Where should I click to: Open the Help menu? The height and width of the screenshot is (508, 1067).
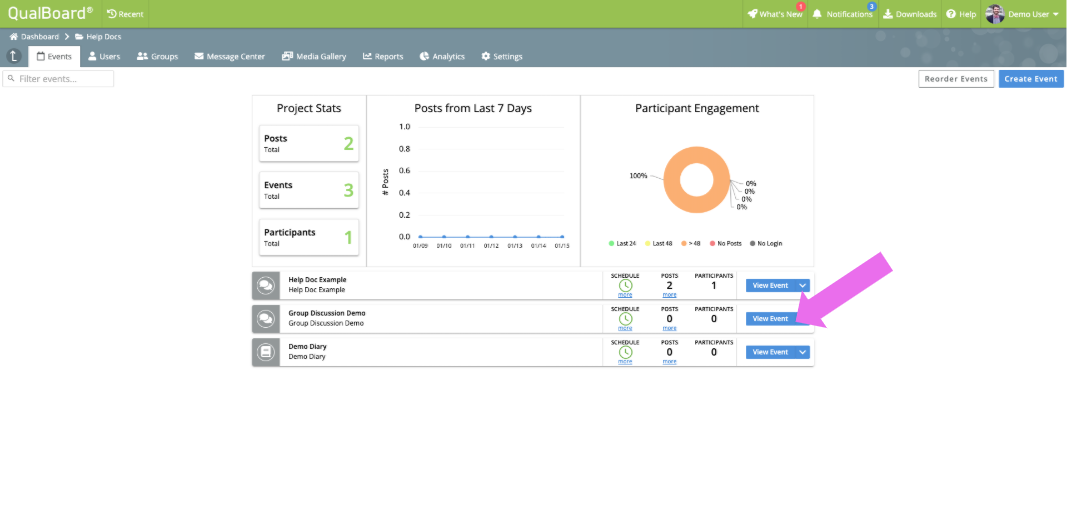pos(961,14)
